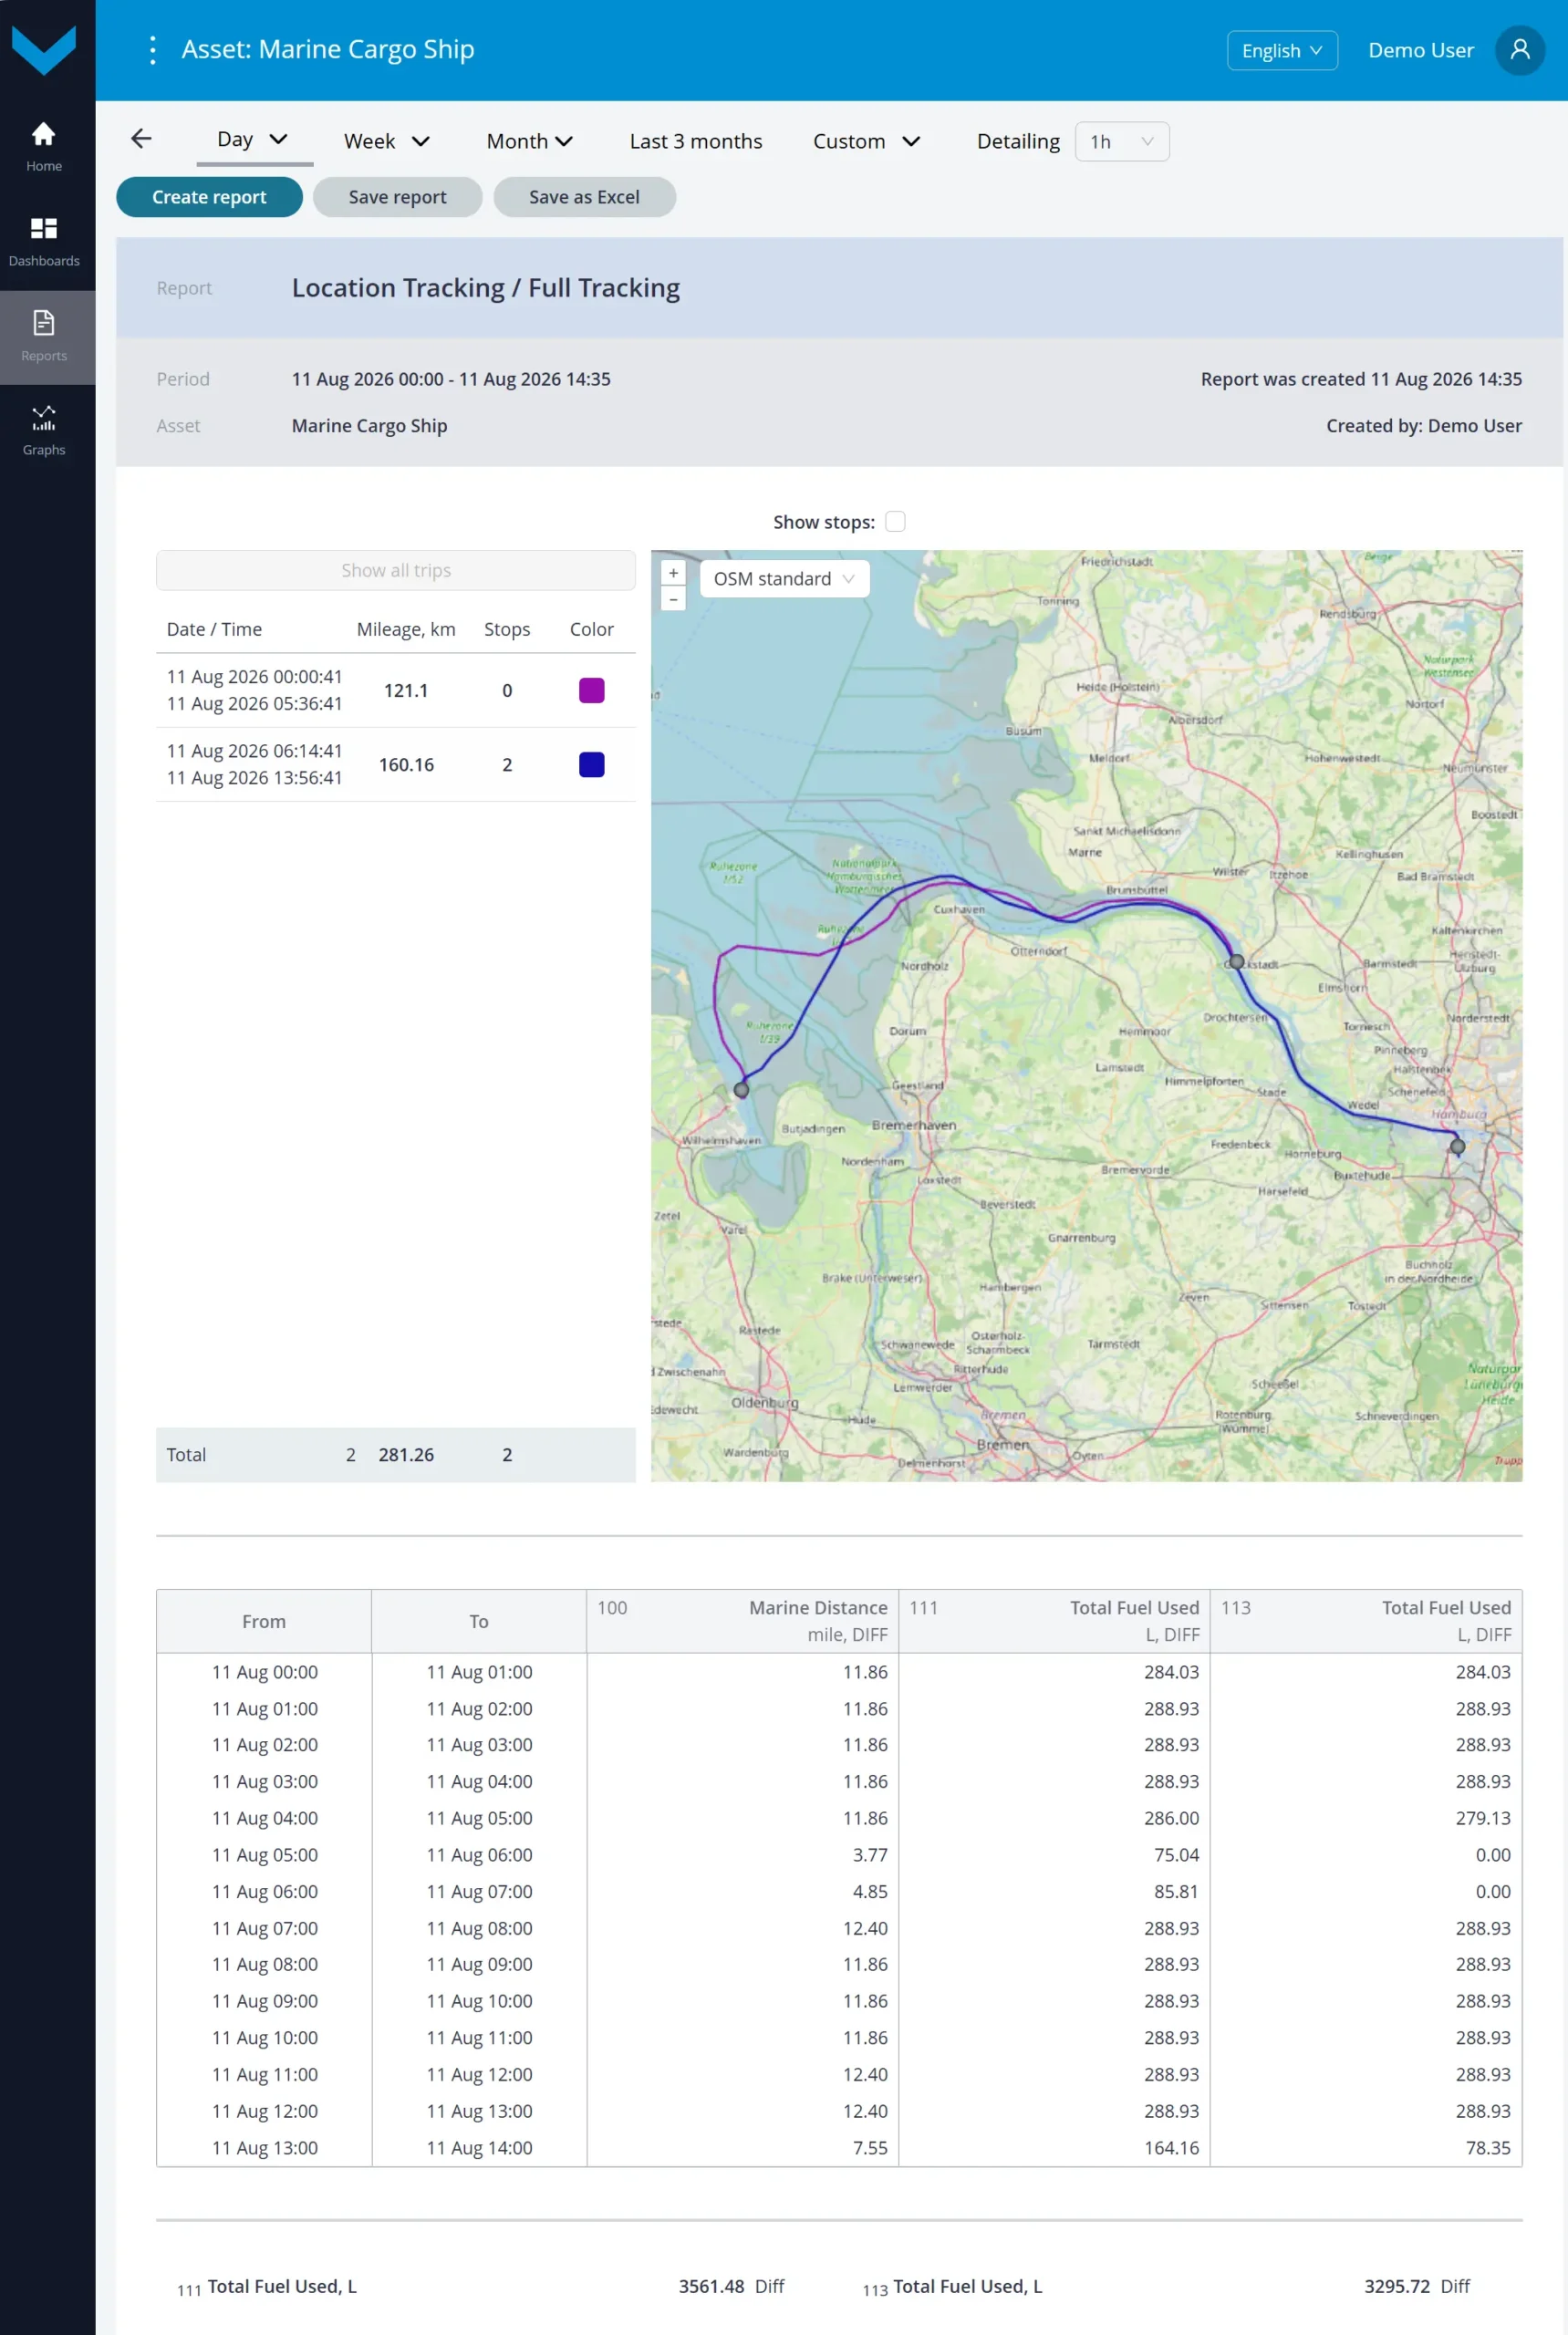Click the 121.1 mileage value
This screenshot has height=2335, width=1568.
405,690
